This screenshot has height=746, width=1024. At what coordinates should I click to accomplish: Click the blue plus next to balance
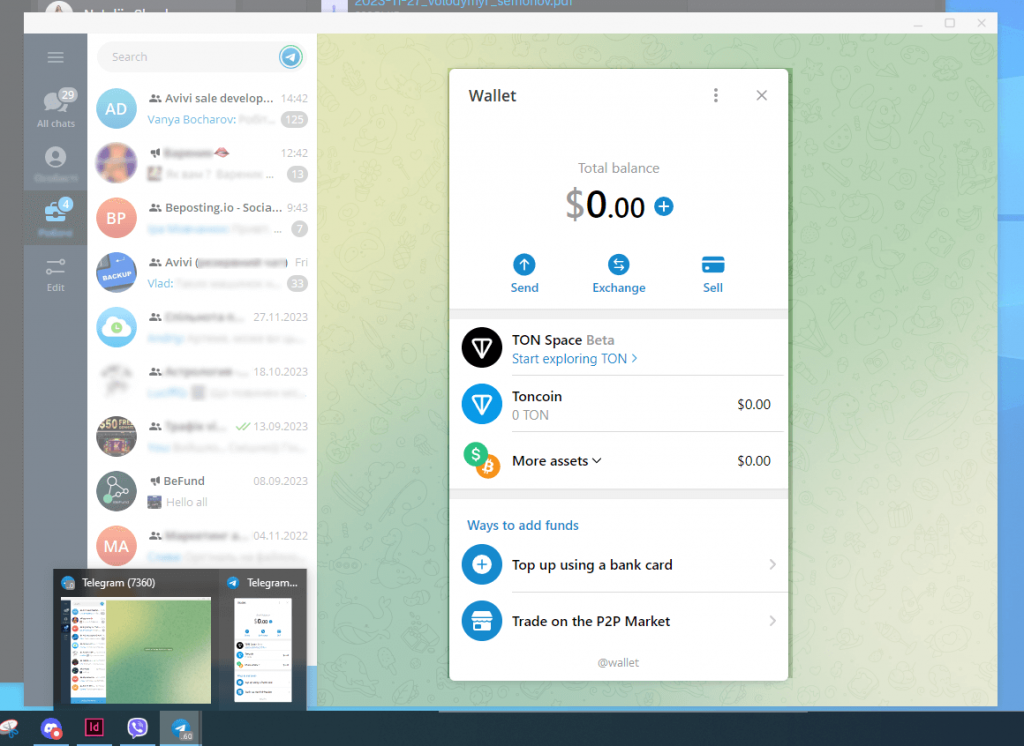tap(664, 206)
